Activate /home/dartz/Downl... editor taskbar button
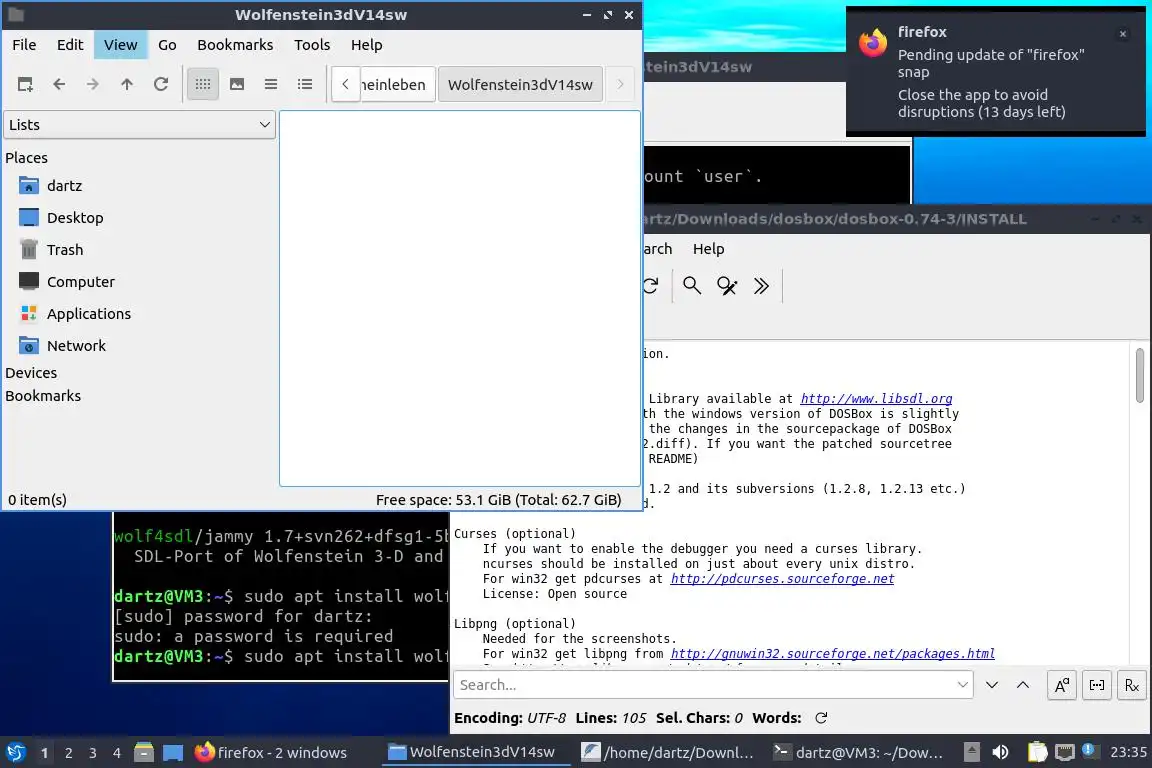This screenshot has height=768, width=1152. coord(667,753)
